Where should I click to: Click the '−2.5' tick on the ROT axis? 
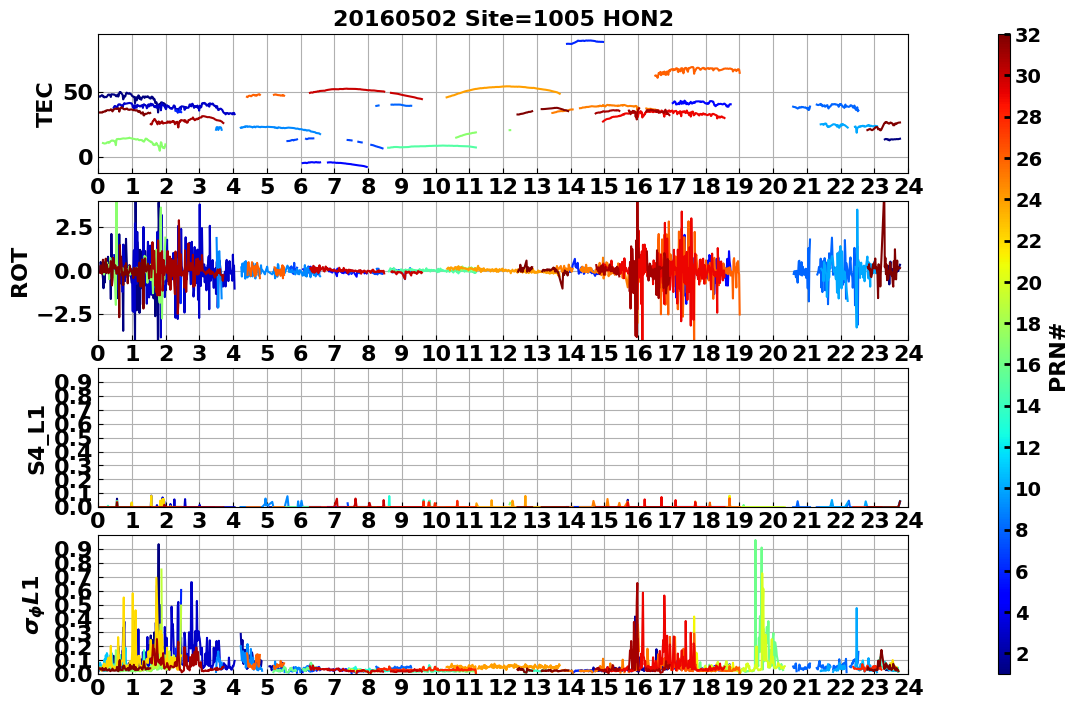point(65,314)
